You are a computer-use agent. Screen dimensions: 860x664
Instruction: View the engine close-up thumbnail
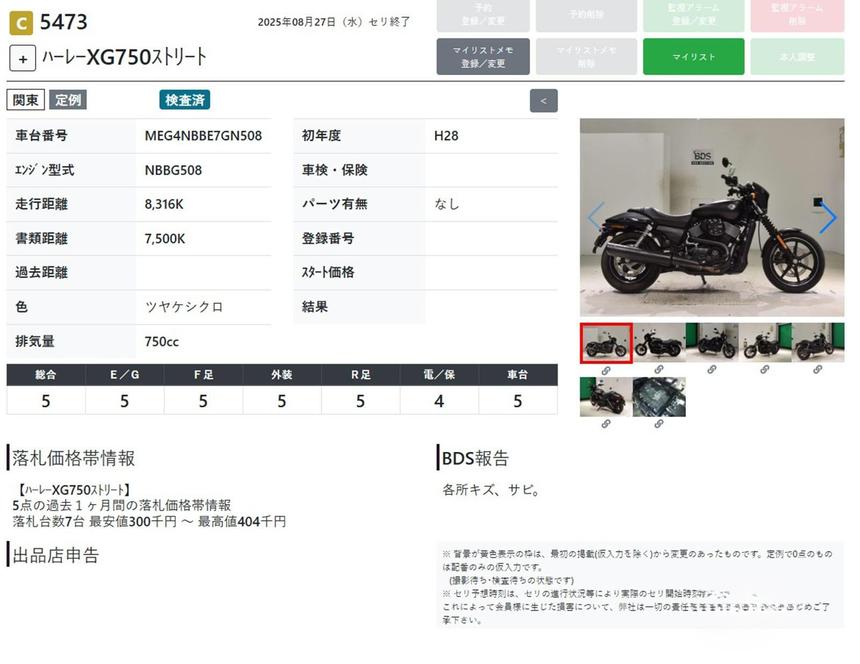coord(659,396)
